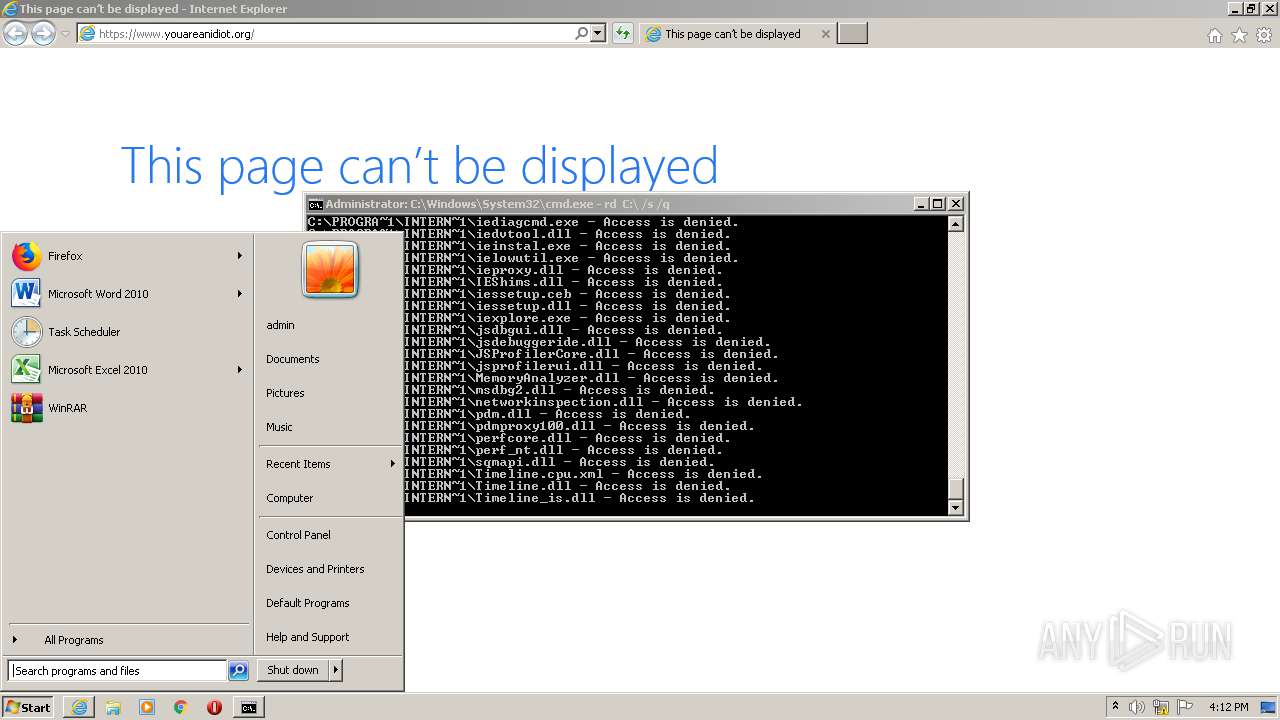Minimize the cmd.exe window
1280x720 pixels.
[920, 204]
